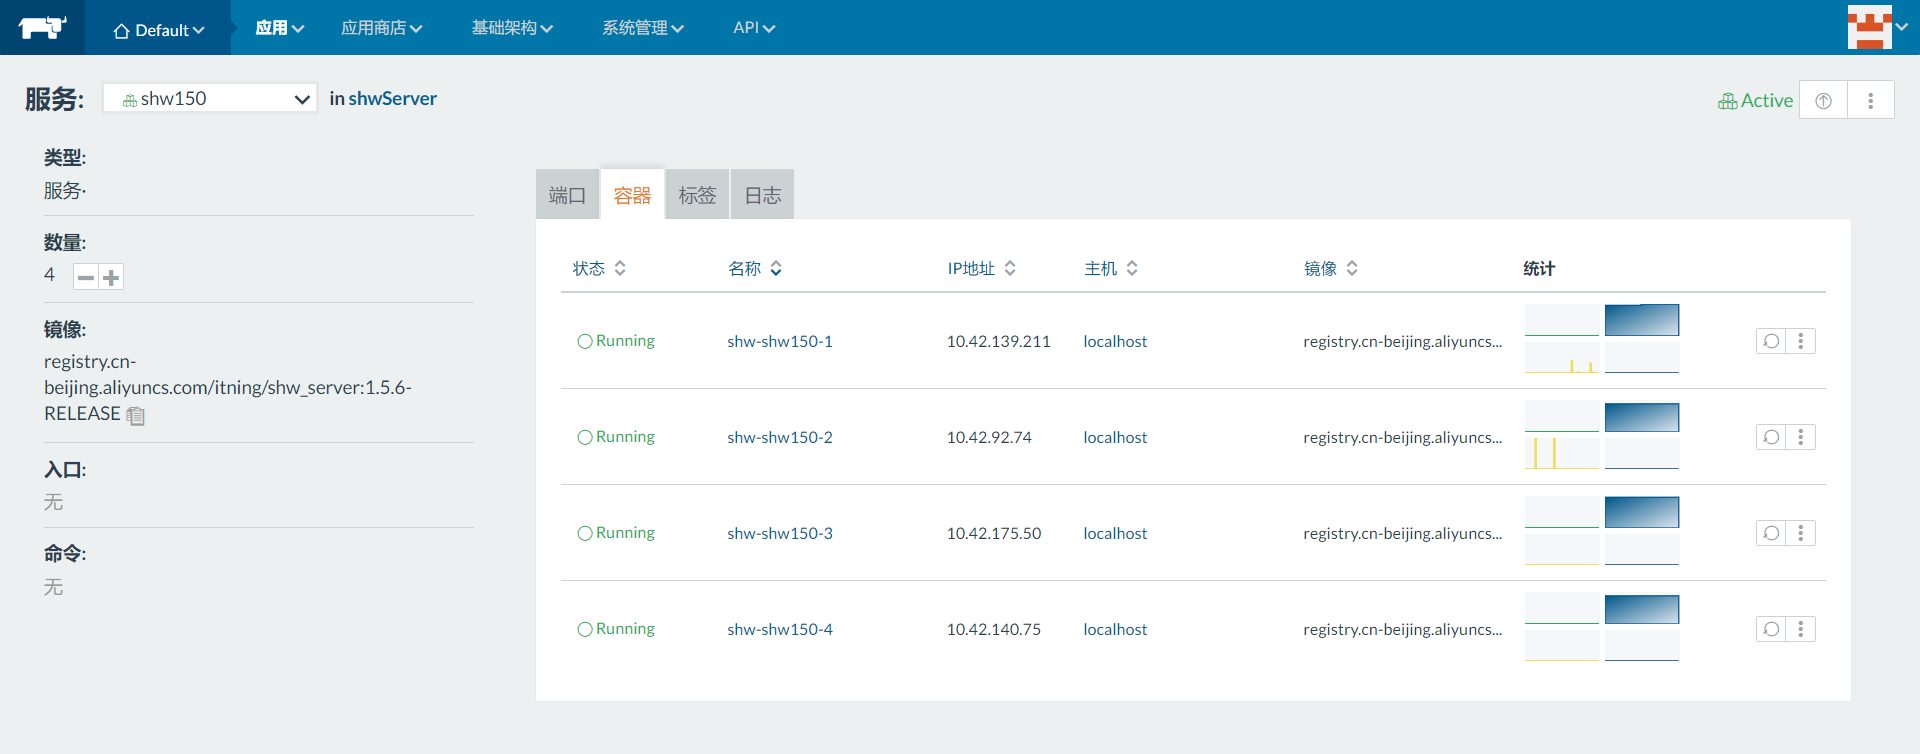Increase the service scale with plus
Viewport: 1920px width, 754px height.
(x=111, y=277)
